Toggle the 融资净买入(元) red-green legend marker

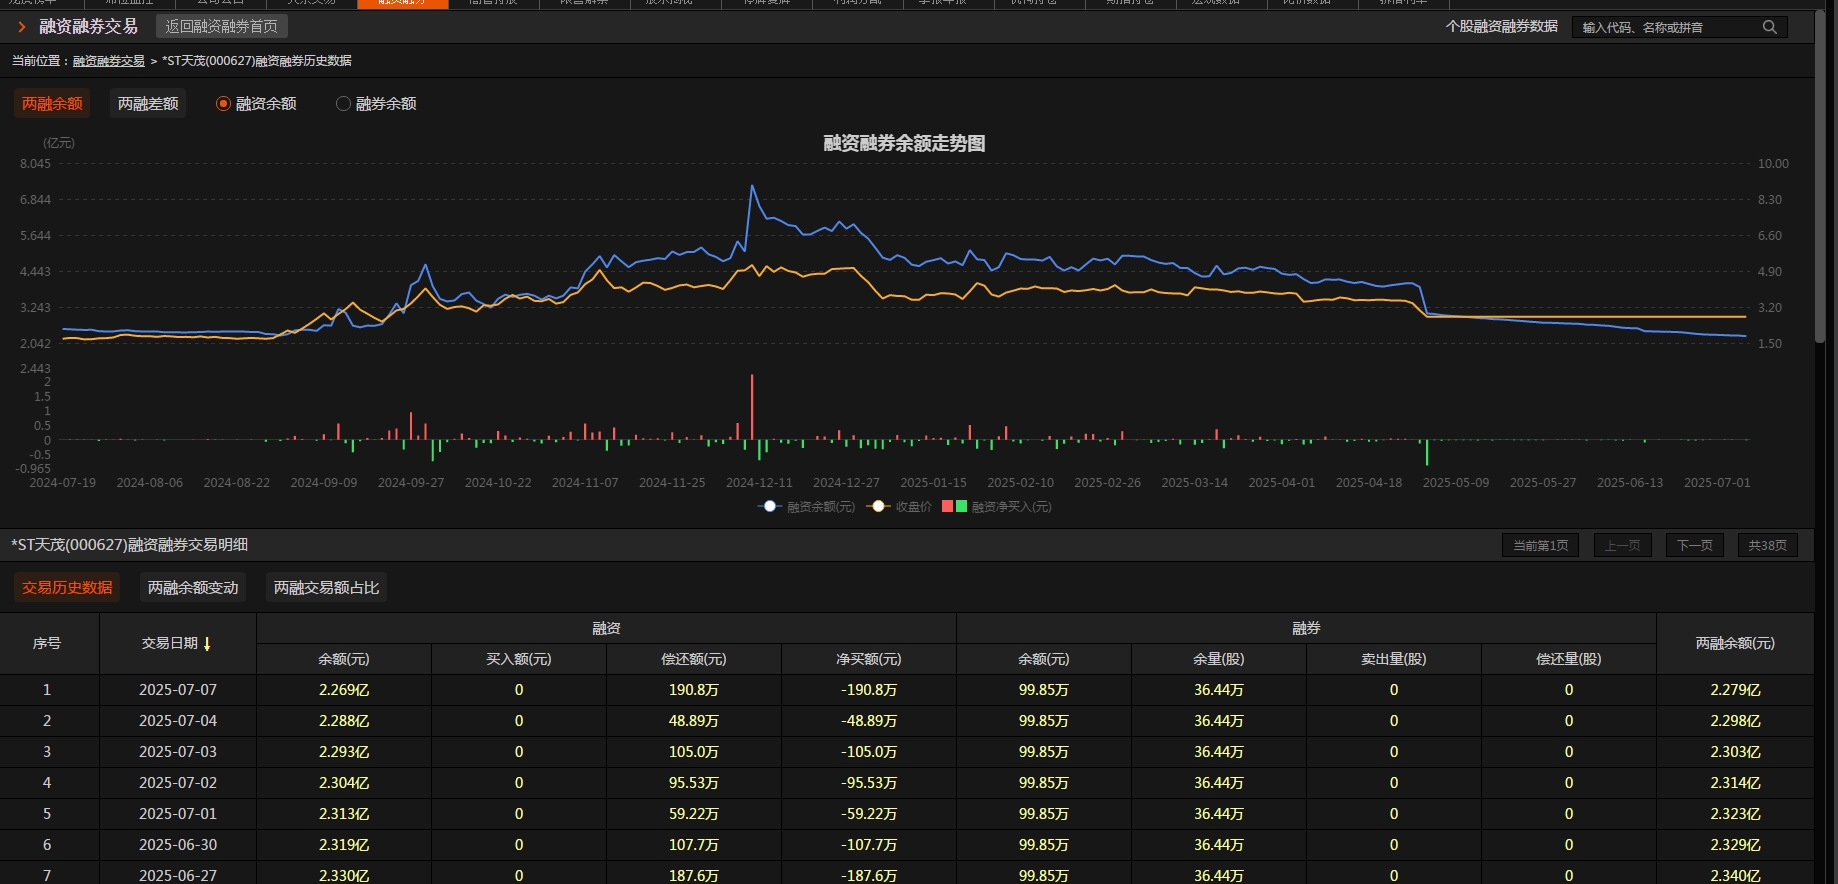click(x=954, y=506)
